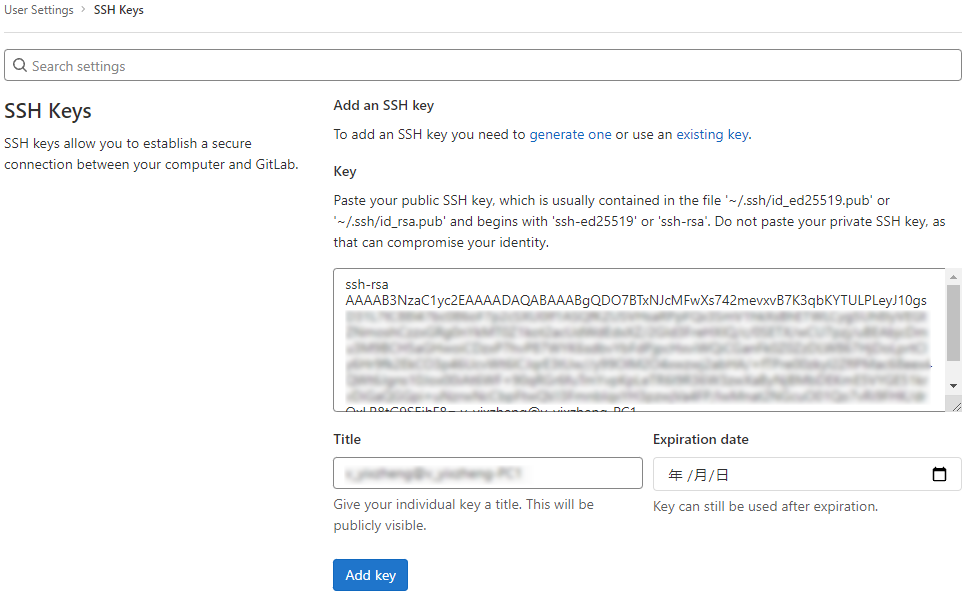Open the generate one link
The height and width of the screenshot is (594, 965).
(x=571, y=134)
